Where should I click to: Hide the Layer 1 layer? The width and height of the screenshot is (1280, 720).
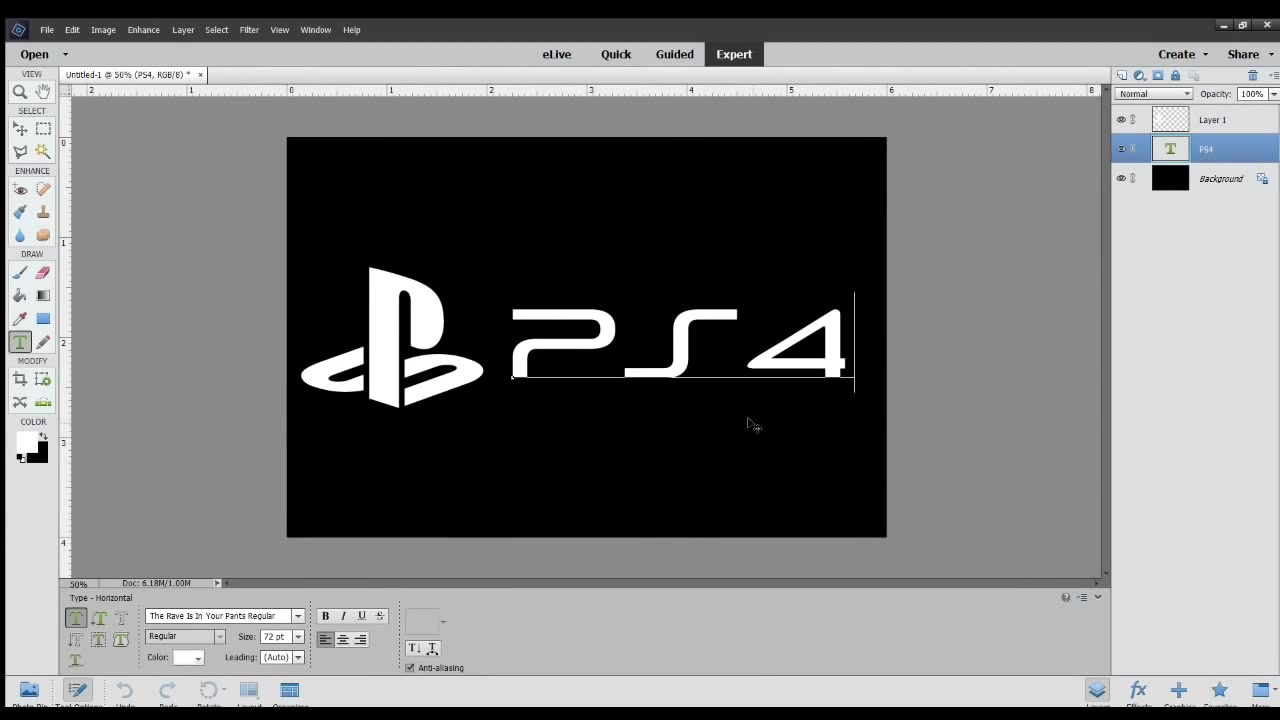click(1121, 120)
